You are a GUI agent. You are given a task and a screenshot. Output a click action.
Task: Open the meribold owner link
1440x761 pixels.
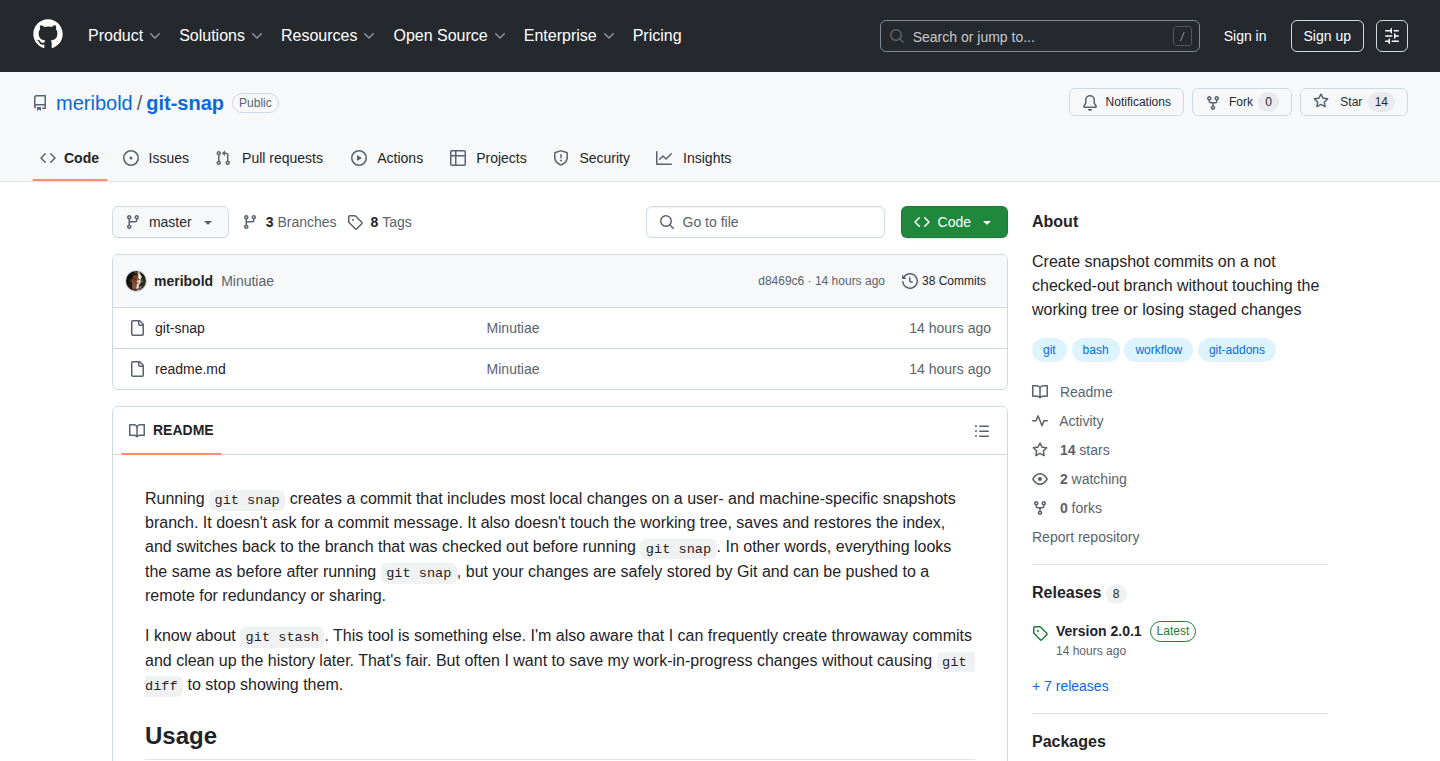click(x=94, y=103)
